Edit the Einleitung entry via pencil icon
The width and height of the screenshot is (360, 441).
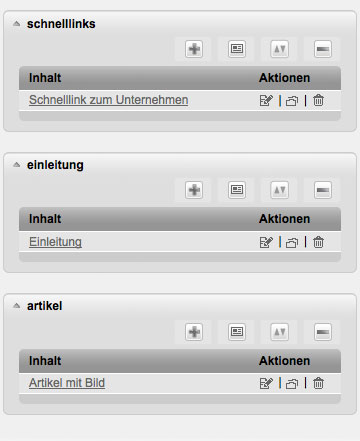[266, 242]
